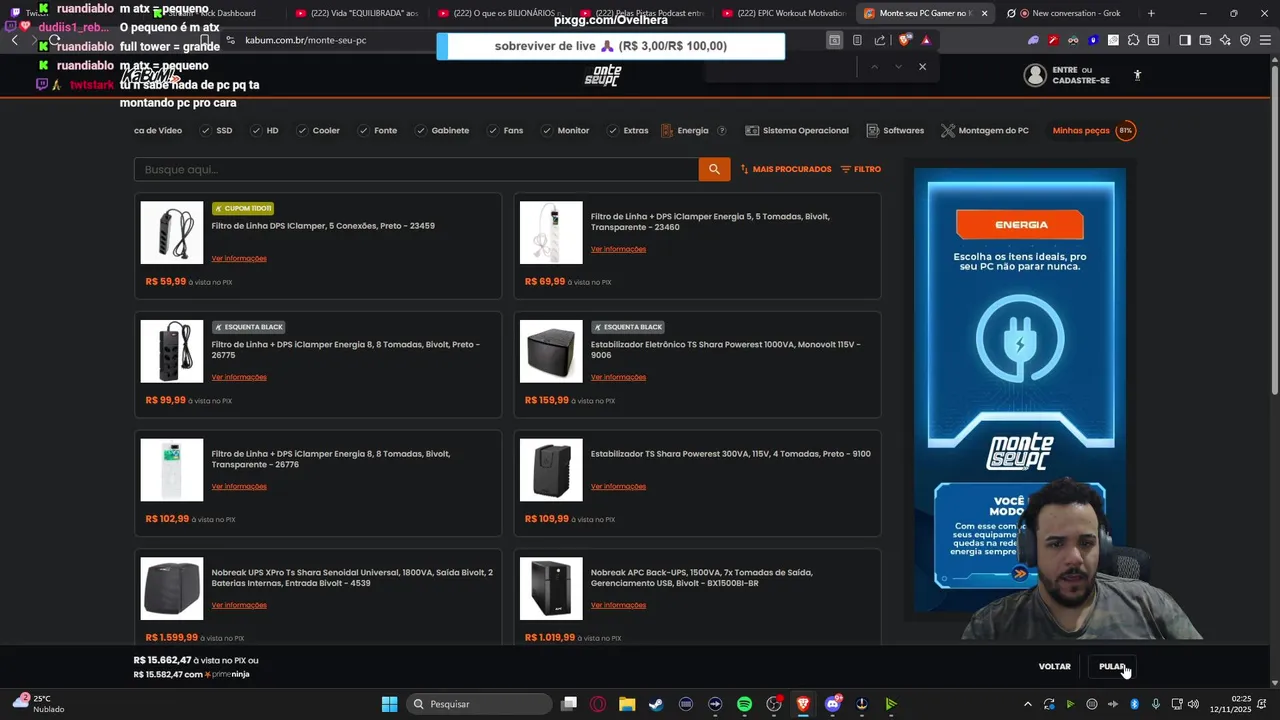Go to next find result arrow

click(x=898, y=67)
